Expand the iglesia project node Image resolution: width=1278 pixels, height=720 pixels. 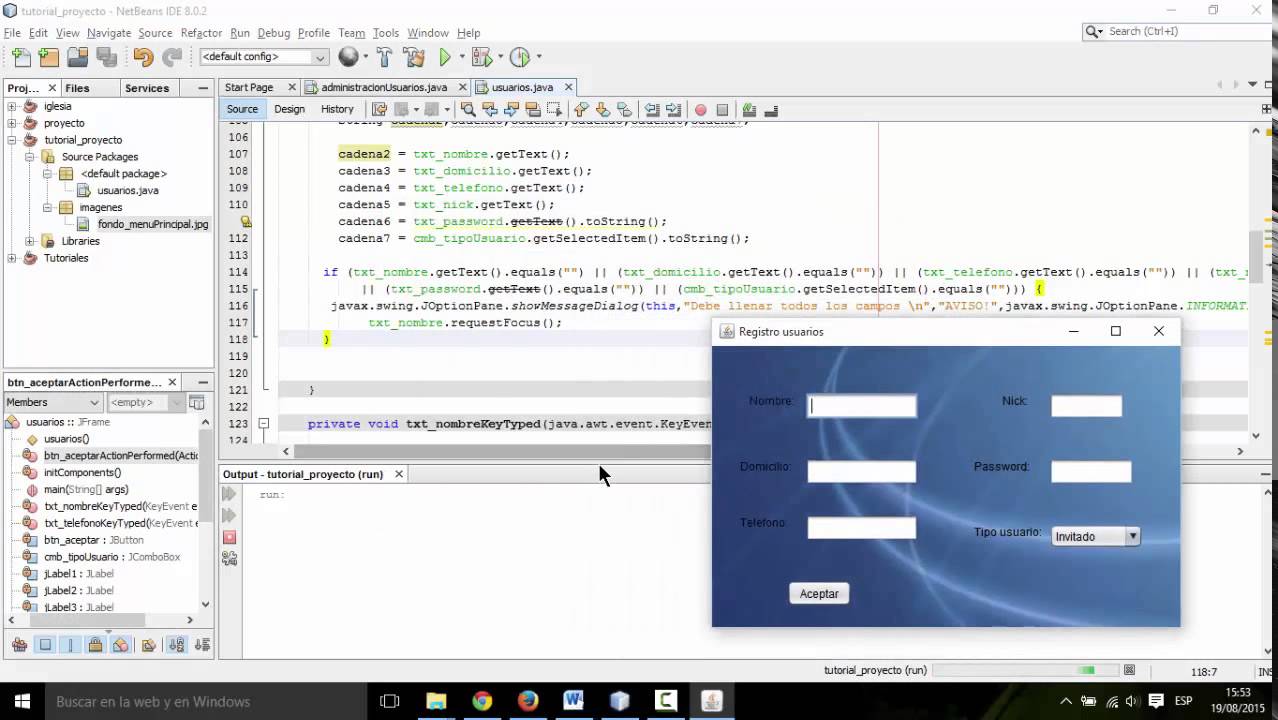click(x=12, y=106)
